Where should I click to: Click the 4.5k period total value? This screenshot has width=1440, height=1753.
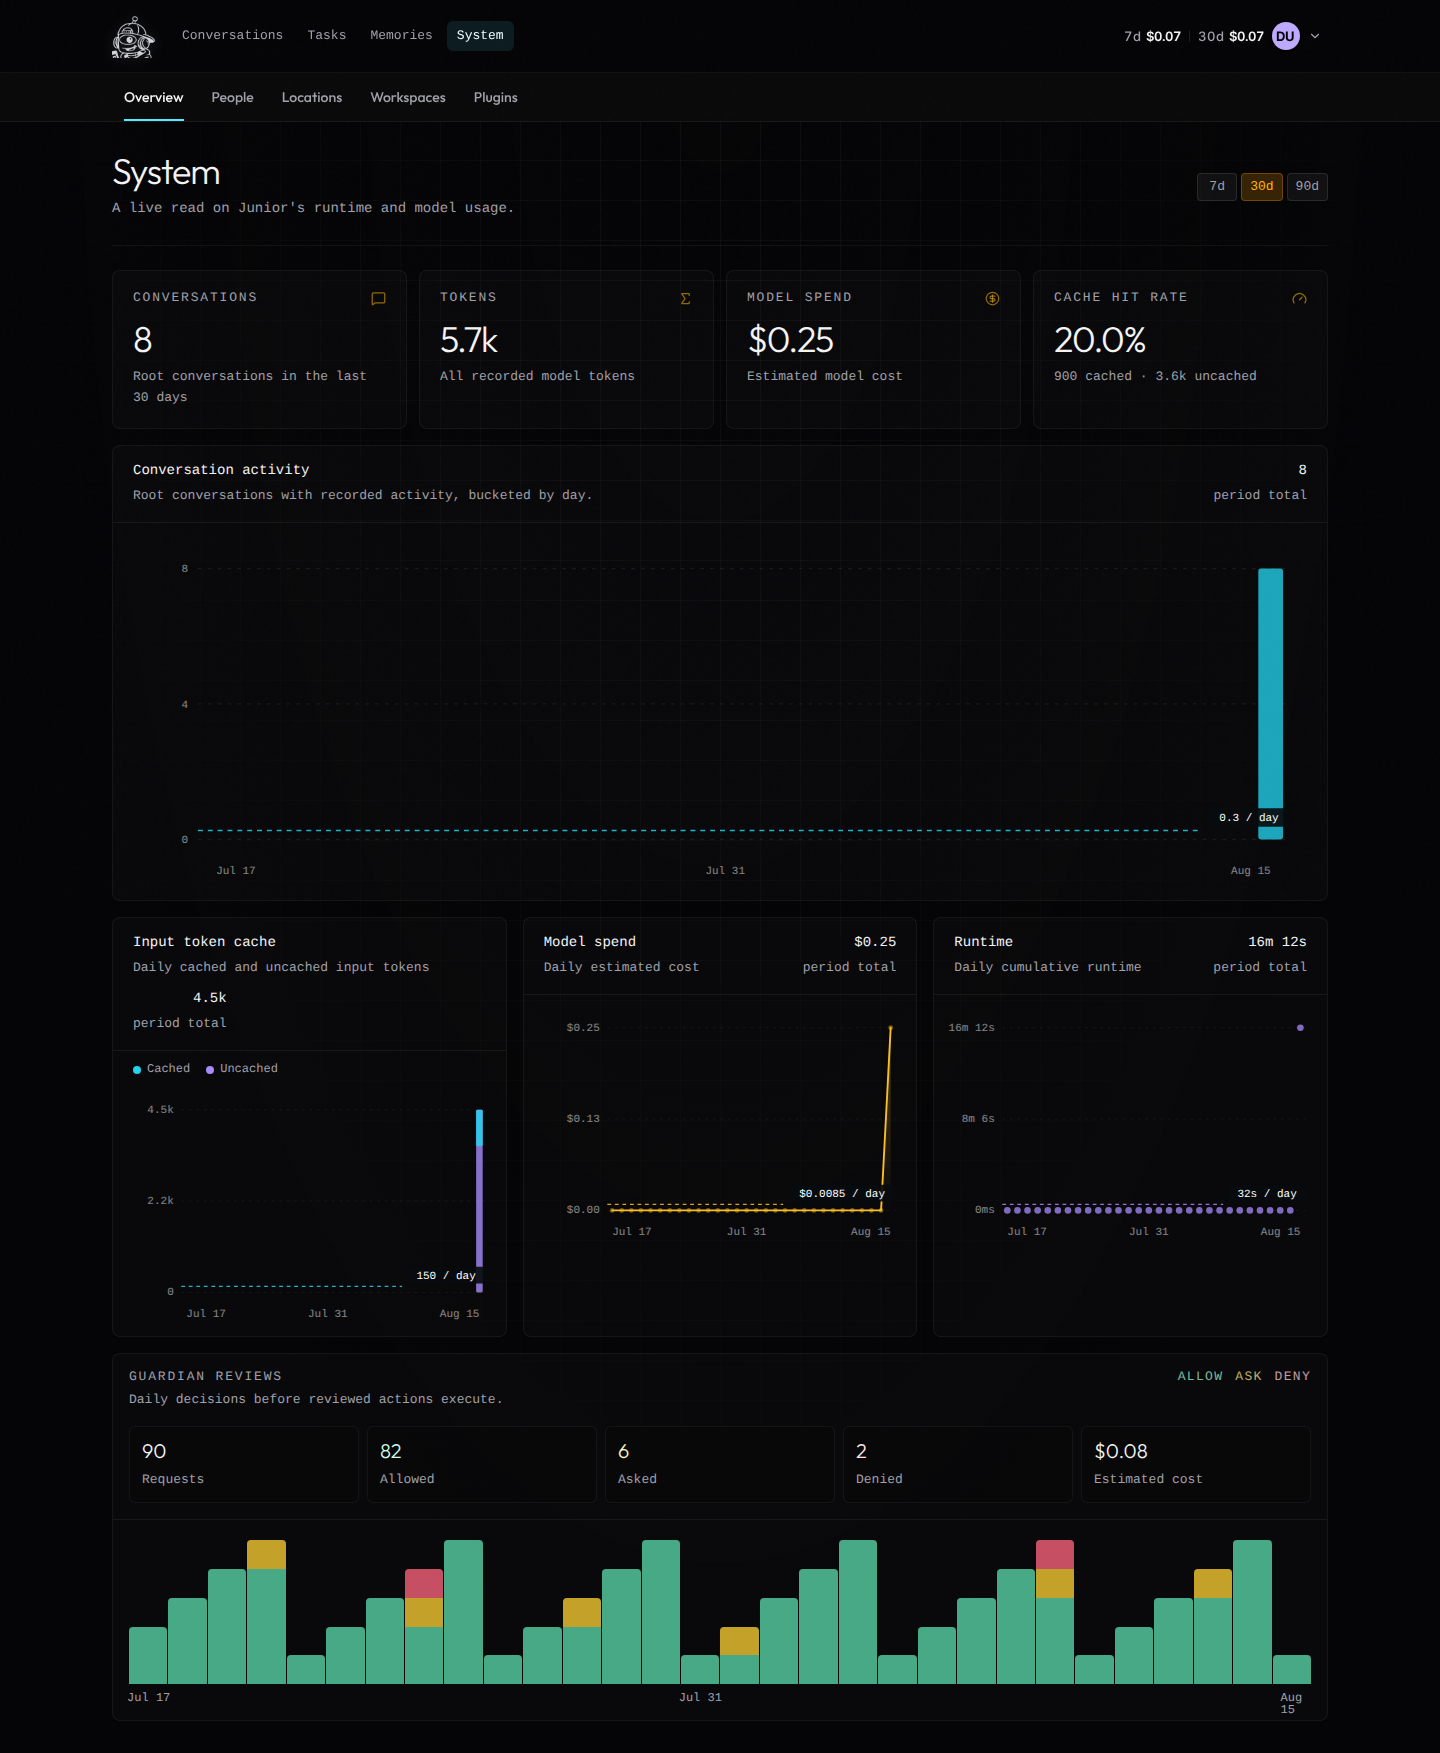[210, 998]
